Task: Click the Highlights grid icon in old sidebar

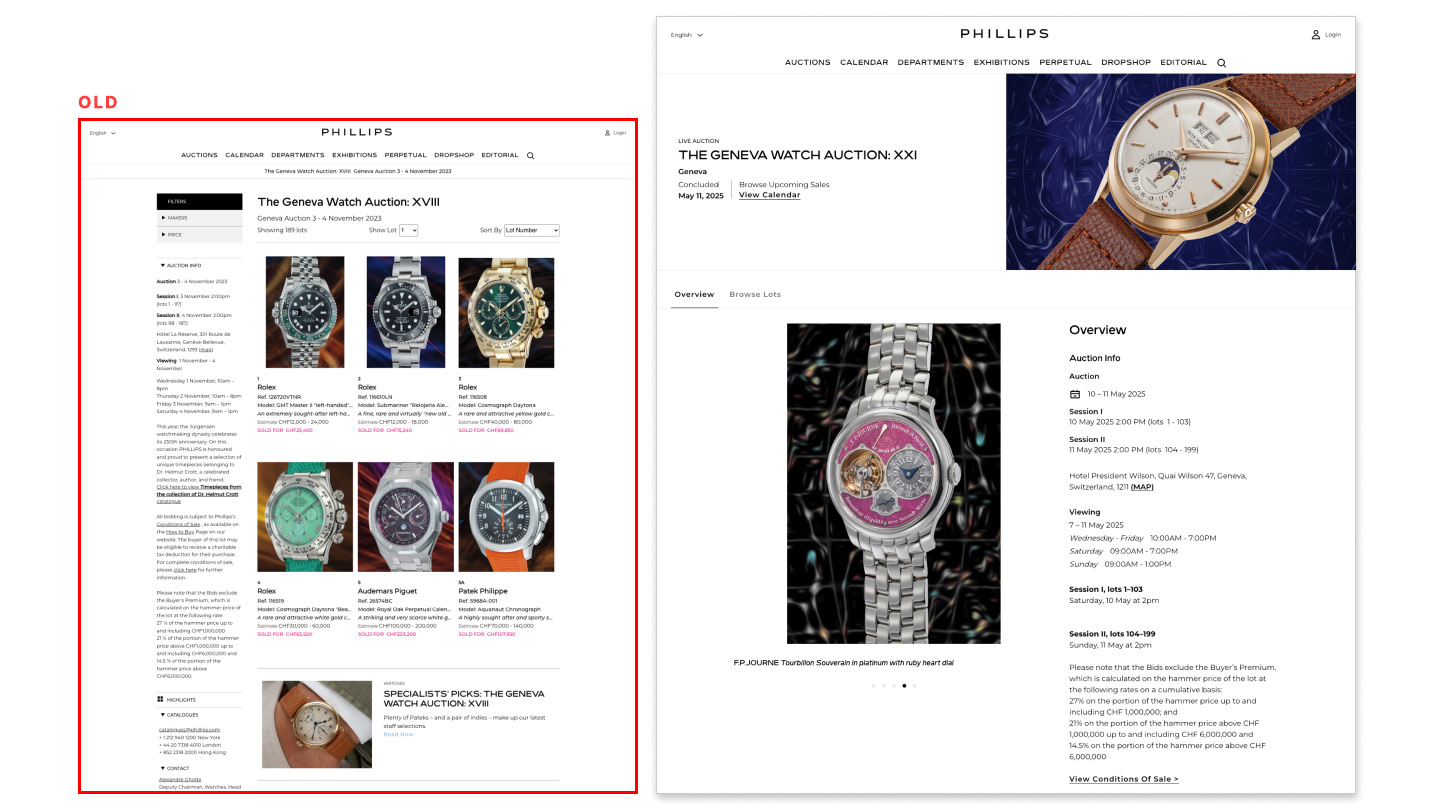Action: click(x=160, y=699)
